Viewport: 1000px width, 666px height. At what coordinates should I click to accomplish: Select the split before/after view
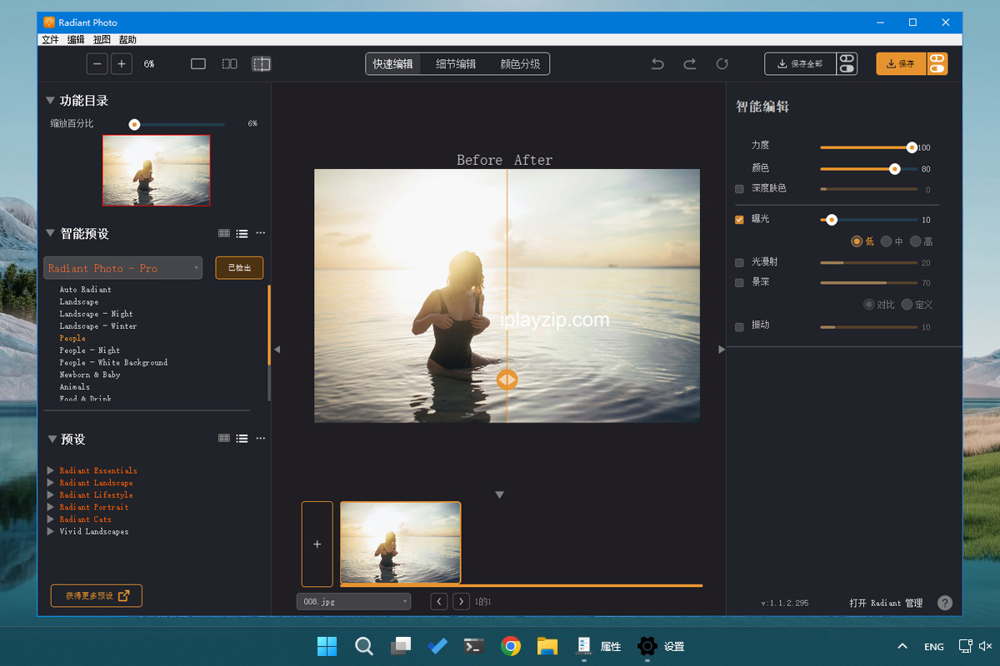pos(261,64)
